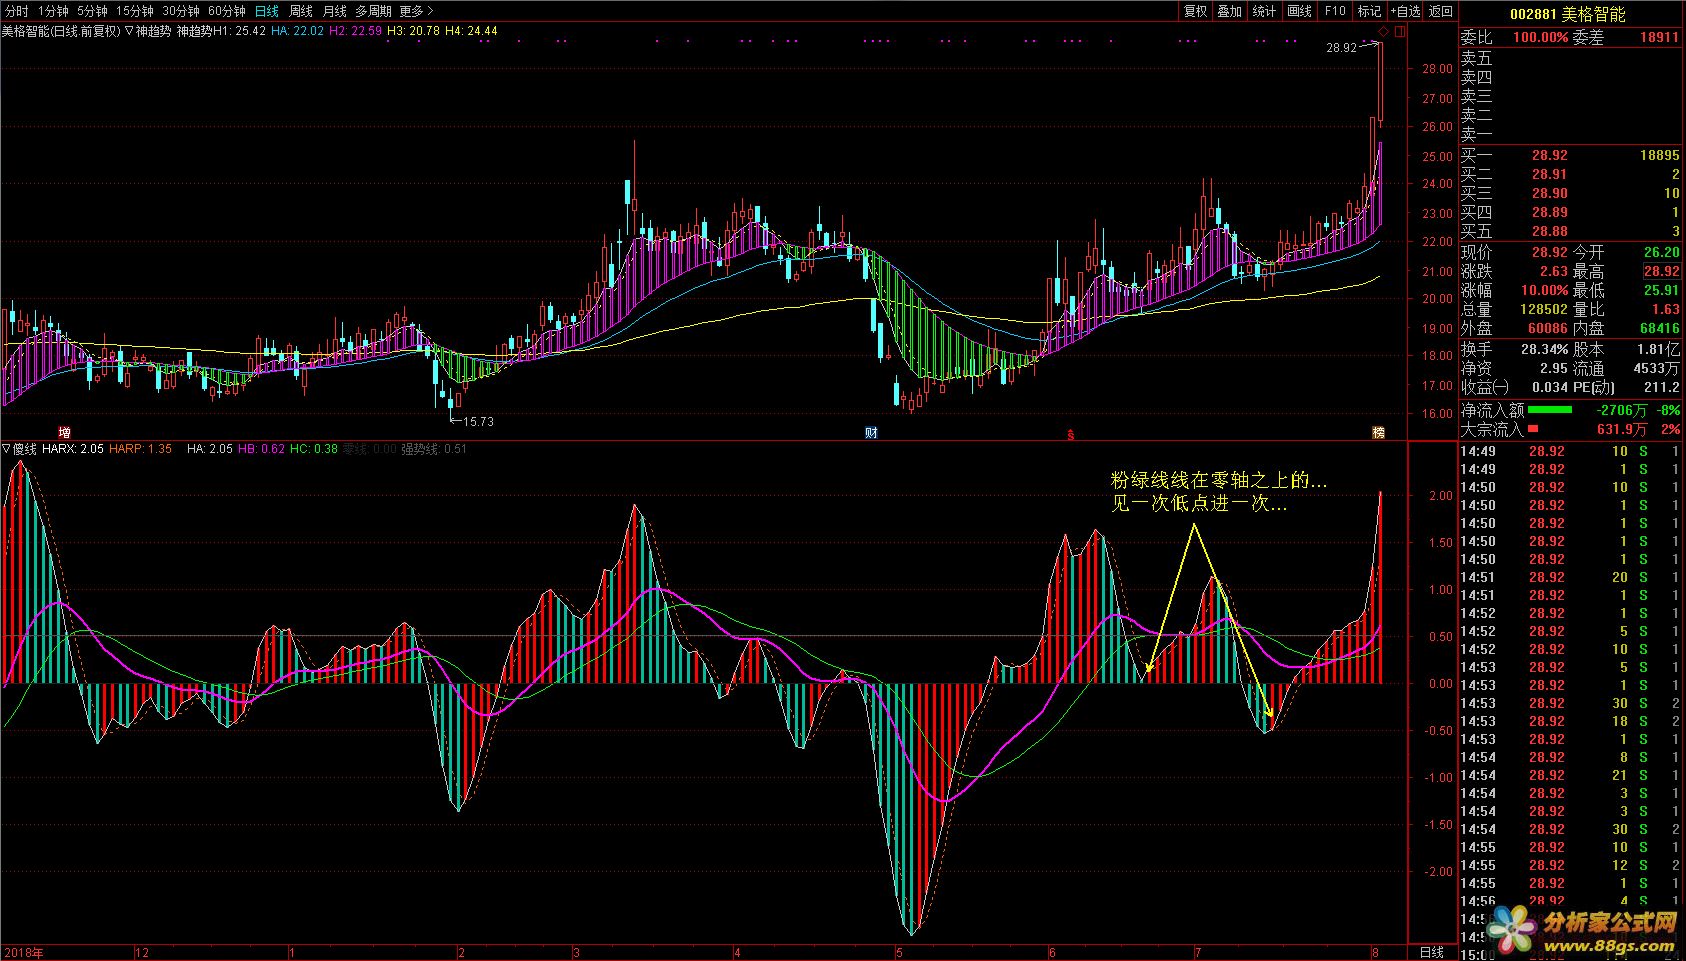This screenshot has width=1686, height=961.
Task: Switch to 月线 monthly chart
Action: tap(335, 11)
